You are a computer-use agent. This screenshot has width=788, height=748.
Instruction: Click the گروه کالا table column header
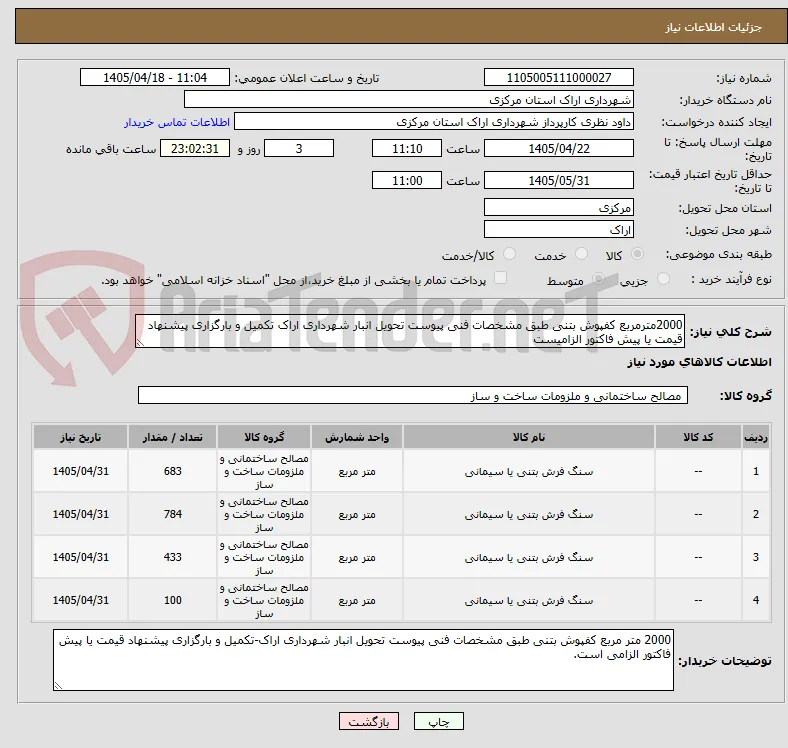click(264, 437)
